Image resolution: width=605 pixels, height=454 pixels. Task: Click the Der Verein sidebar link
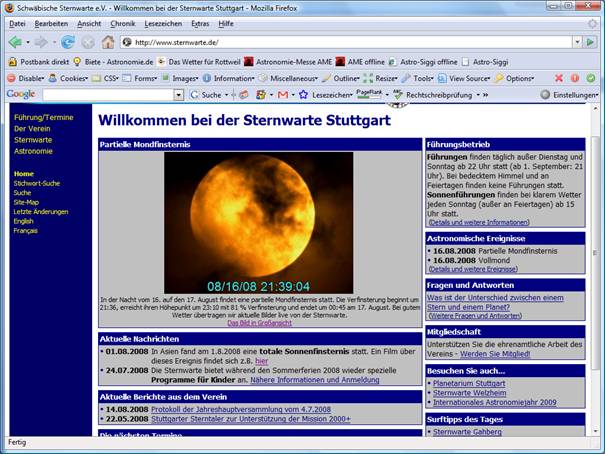32,128
